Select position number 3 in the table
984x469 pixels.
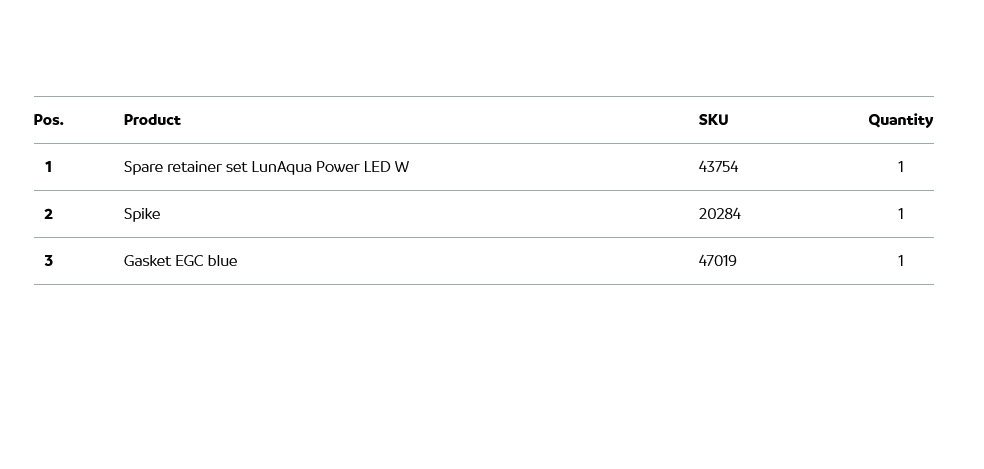coord(48,261)
